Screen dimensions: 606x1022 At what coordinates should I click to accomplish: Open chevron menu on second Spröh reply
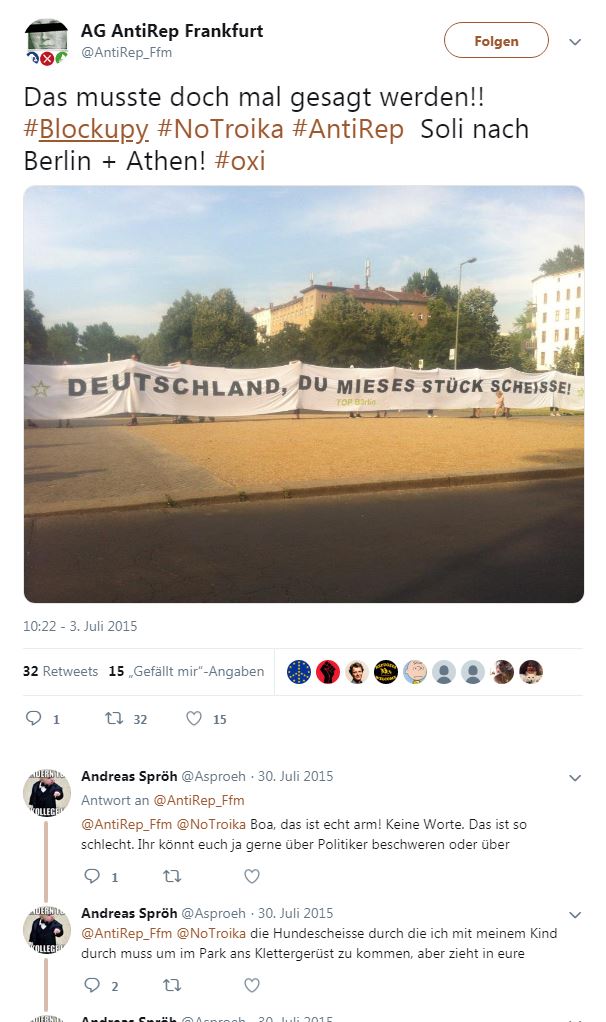tap(575, 914)
